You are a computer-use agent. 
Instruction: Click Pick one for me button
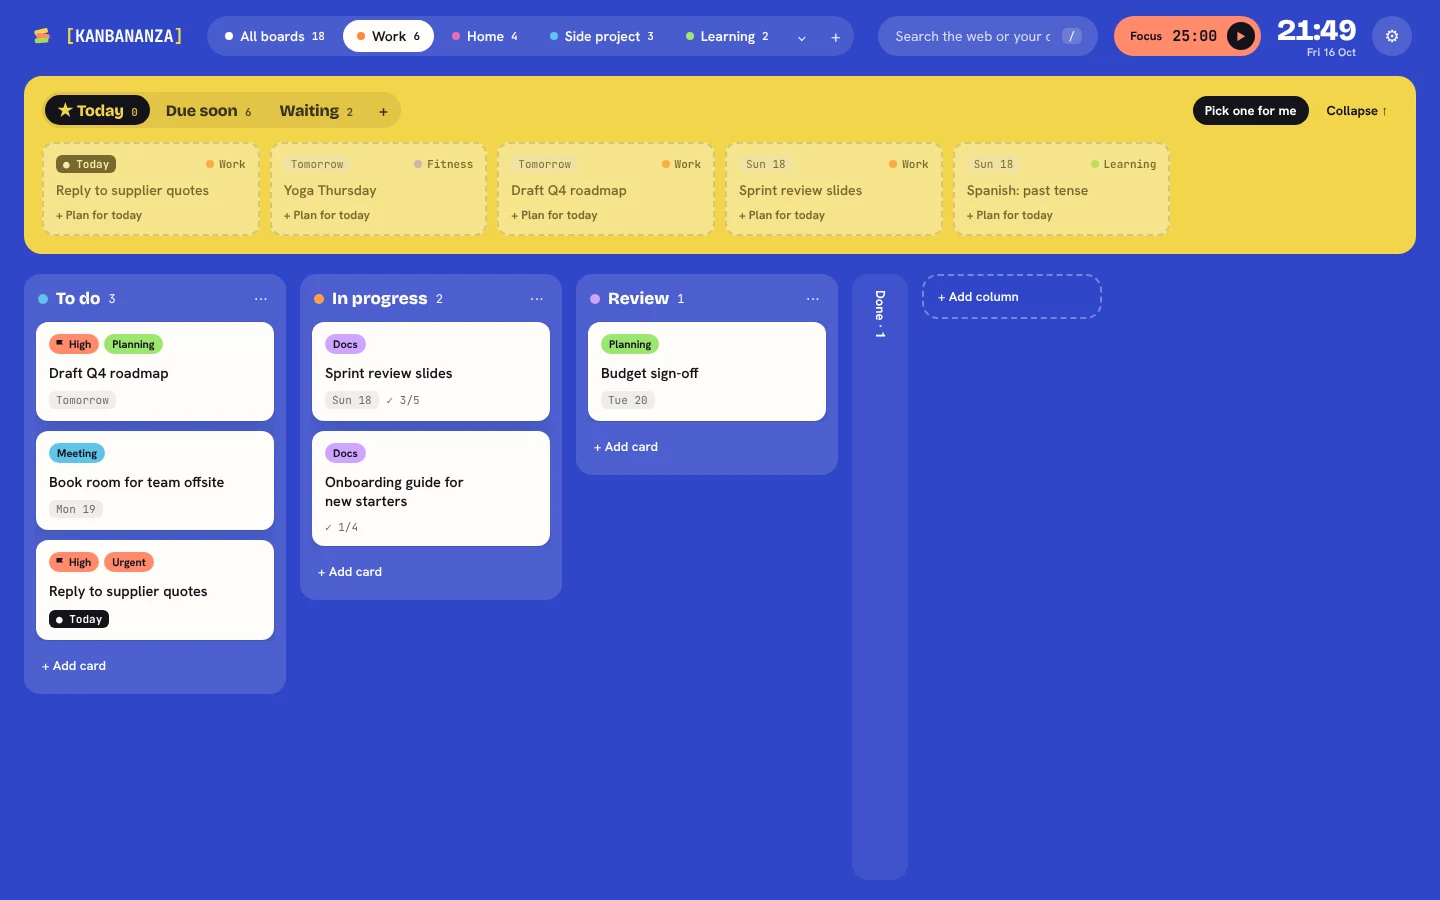click(1250, 111)
